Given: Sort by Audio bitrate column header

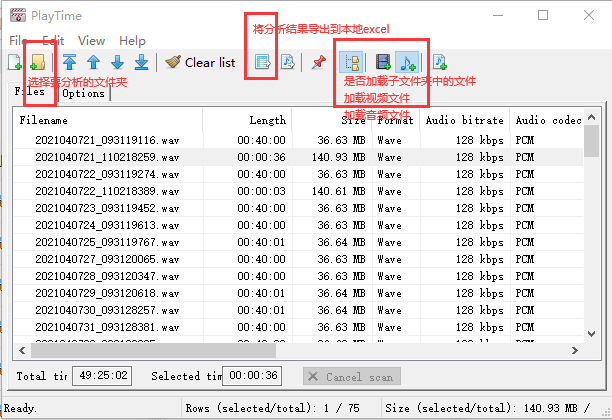Looking at the screenshot, I should click(464, 120).
